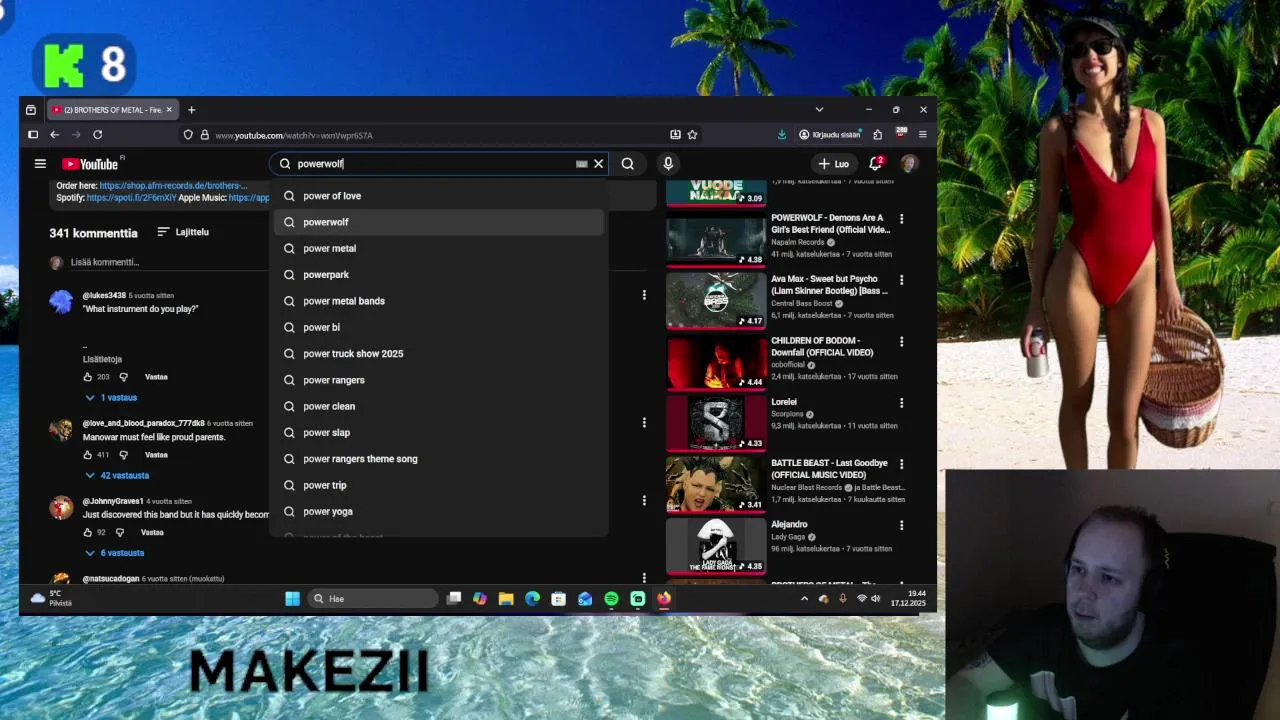This screenshot has height=720, width=1280.
Task: Open the Windows Start menu
Action: [x=292, y=599]
